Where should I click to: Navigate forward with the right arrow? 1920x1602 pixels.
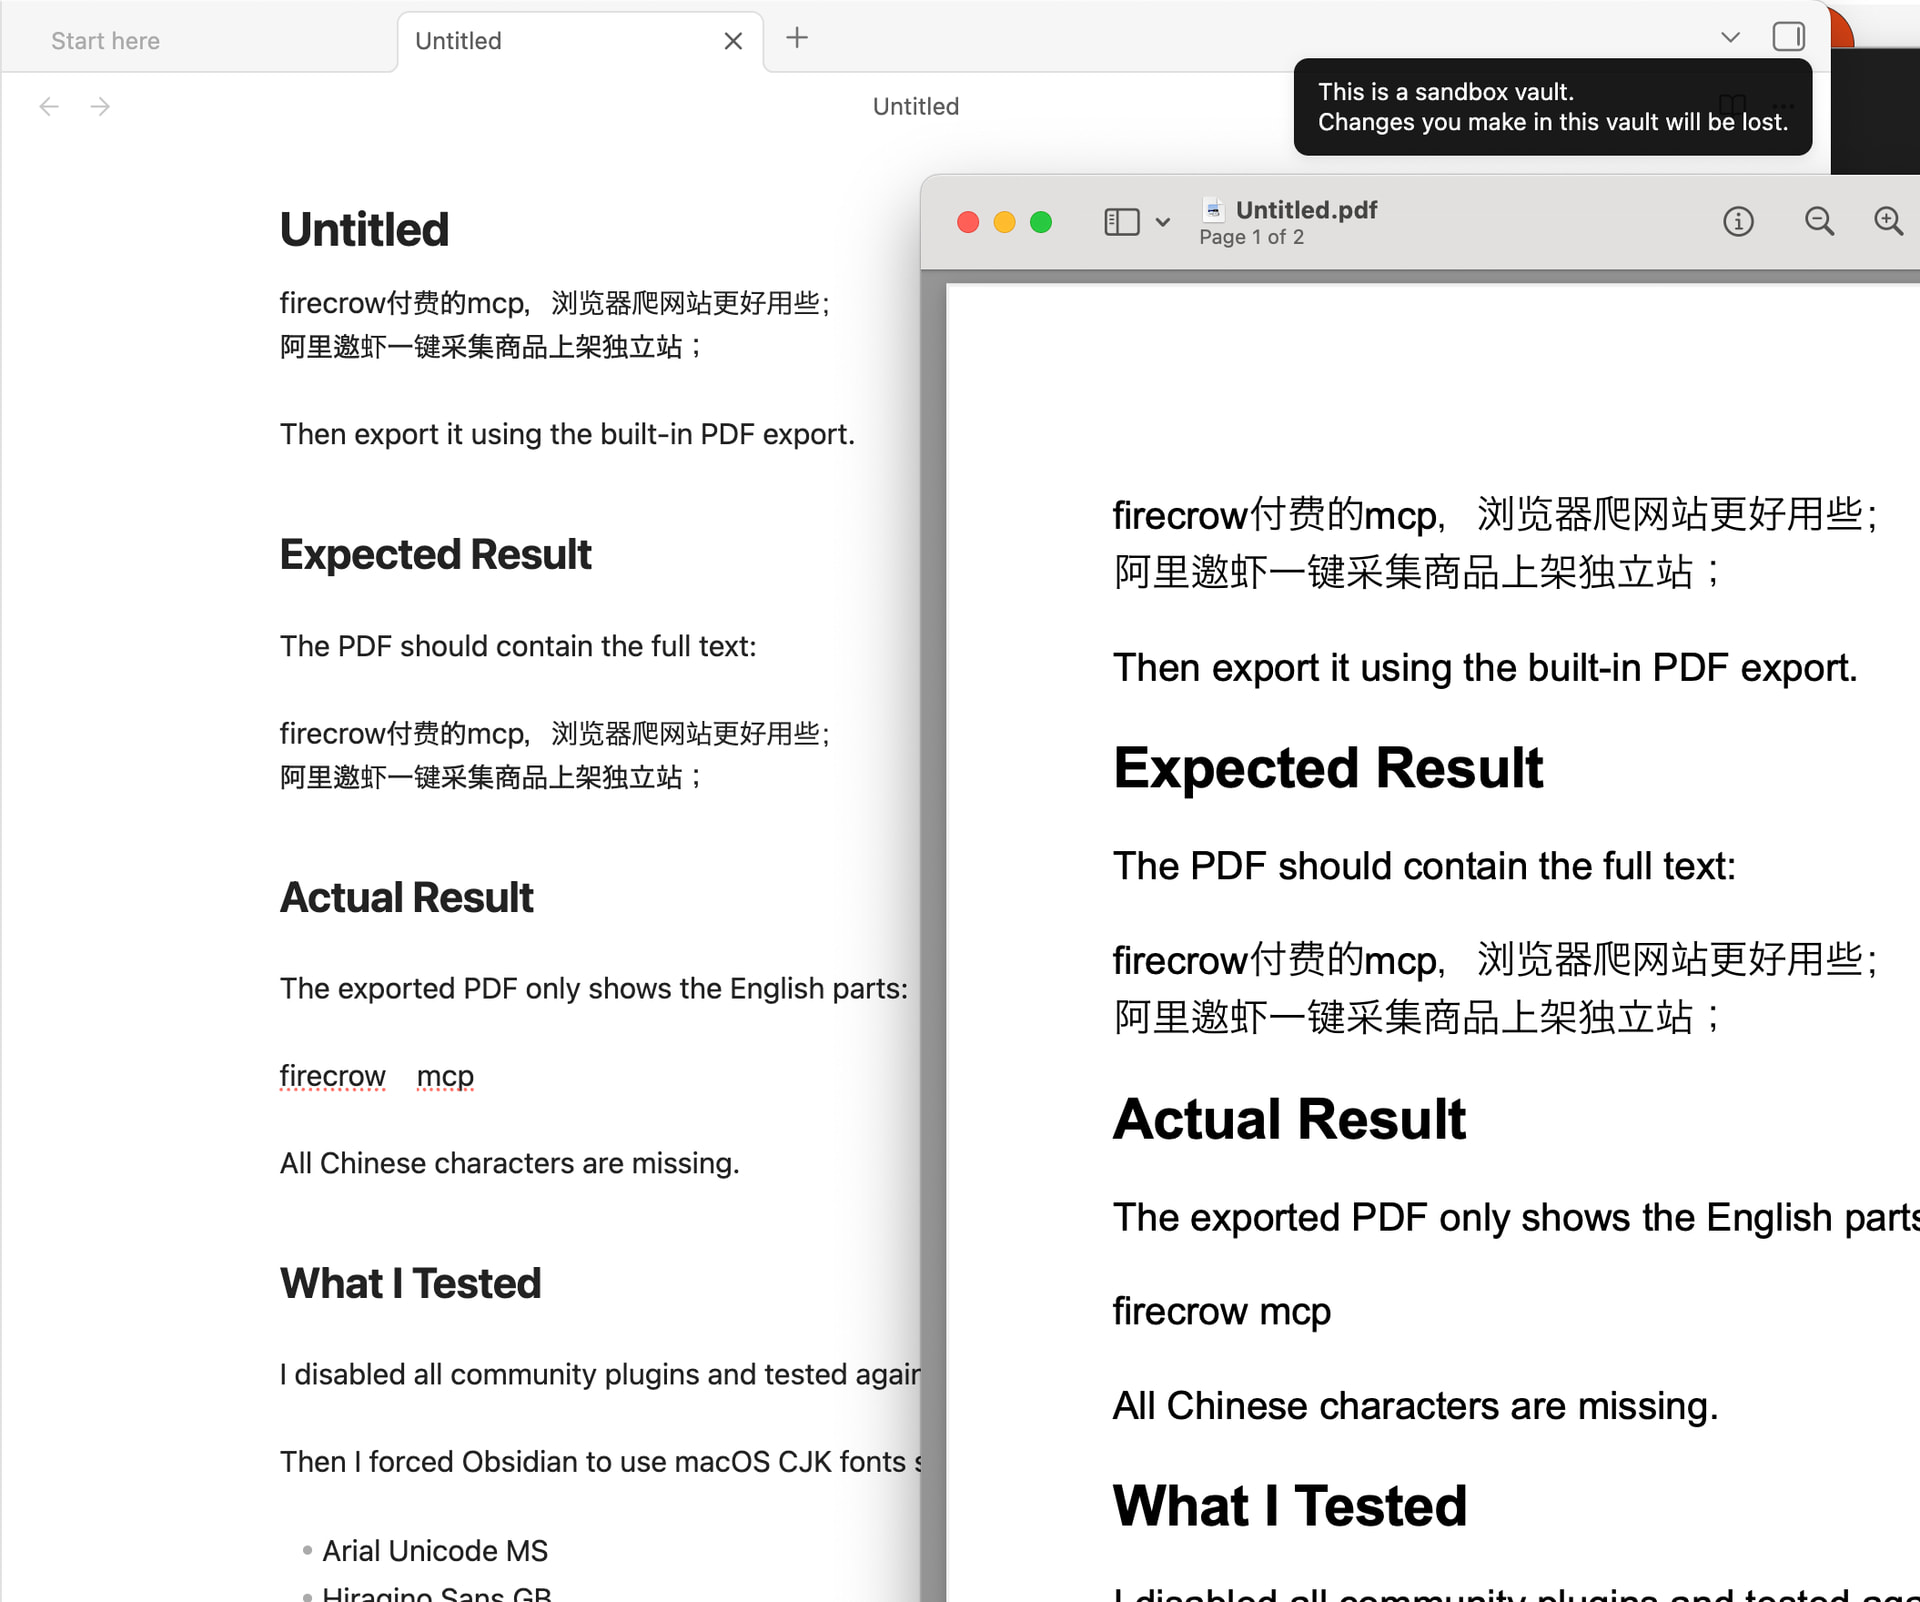(x=100, y=106)
